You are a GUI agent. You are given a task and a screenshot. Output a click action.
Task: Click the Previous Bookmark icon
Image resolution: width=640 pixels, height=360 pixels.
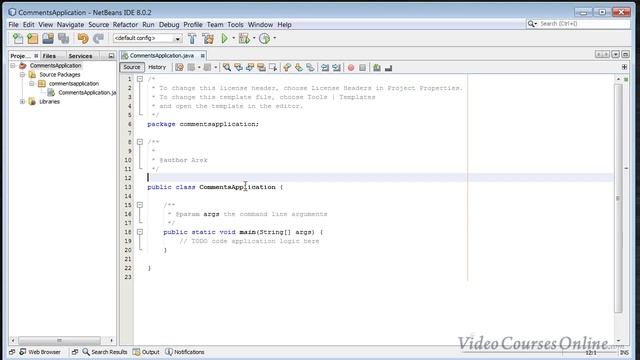[287, 67]
